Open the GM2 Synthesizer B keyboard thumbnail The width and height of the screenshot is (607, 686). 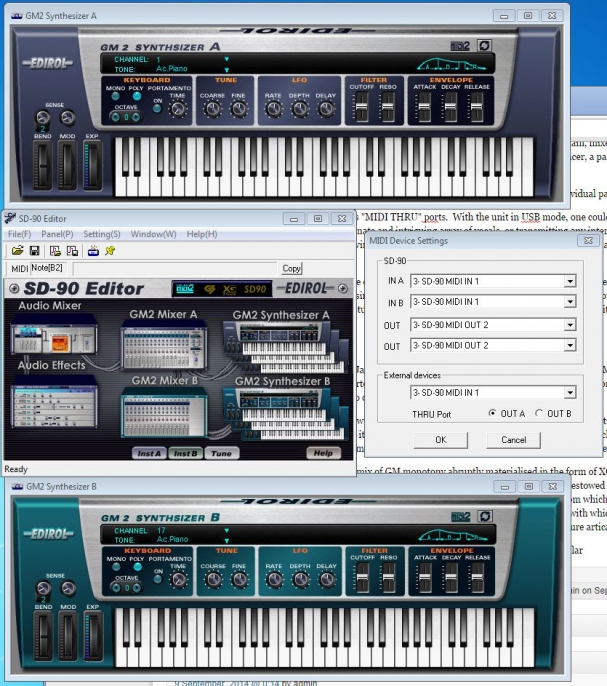pos(284,413)
